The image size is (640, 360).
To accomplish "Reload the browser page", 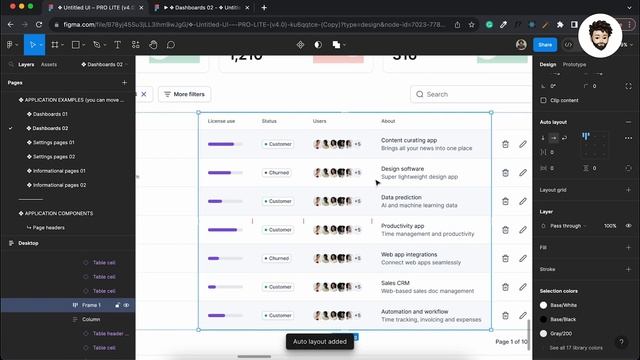I will pyautogui.click(x=39, y=24).
